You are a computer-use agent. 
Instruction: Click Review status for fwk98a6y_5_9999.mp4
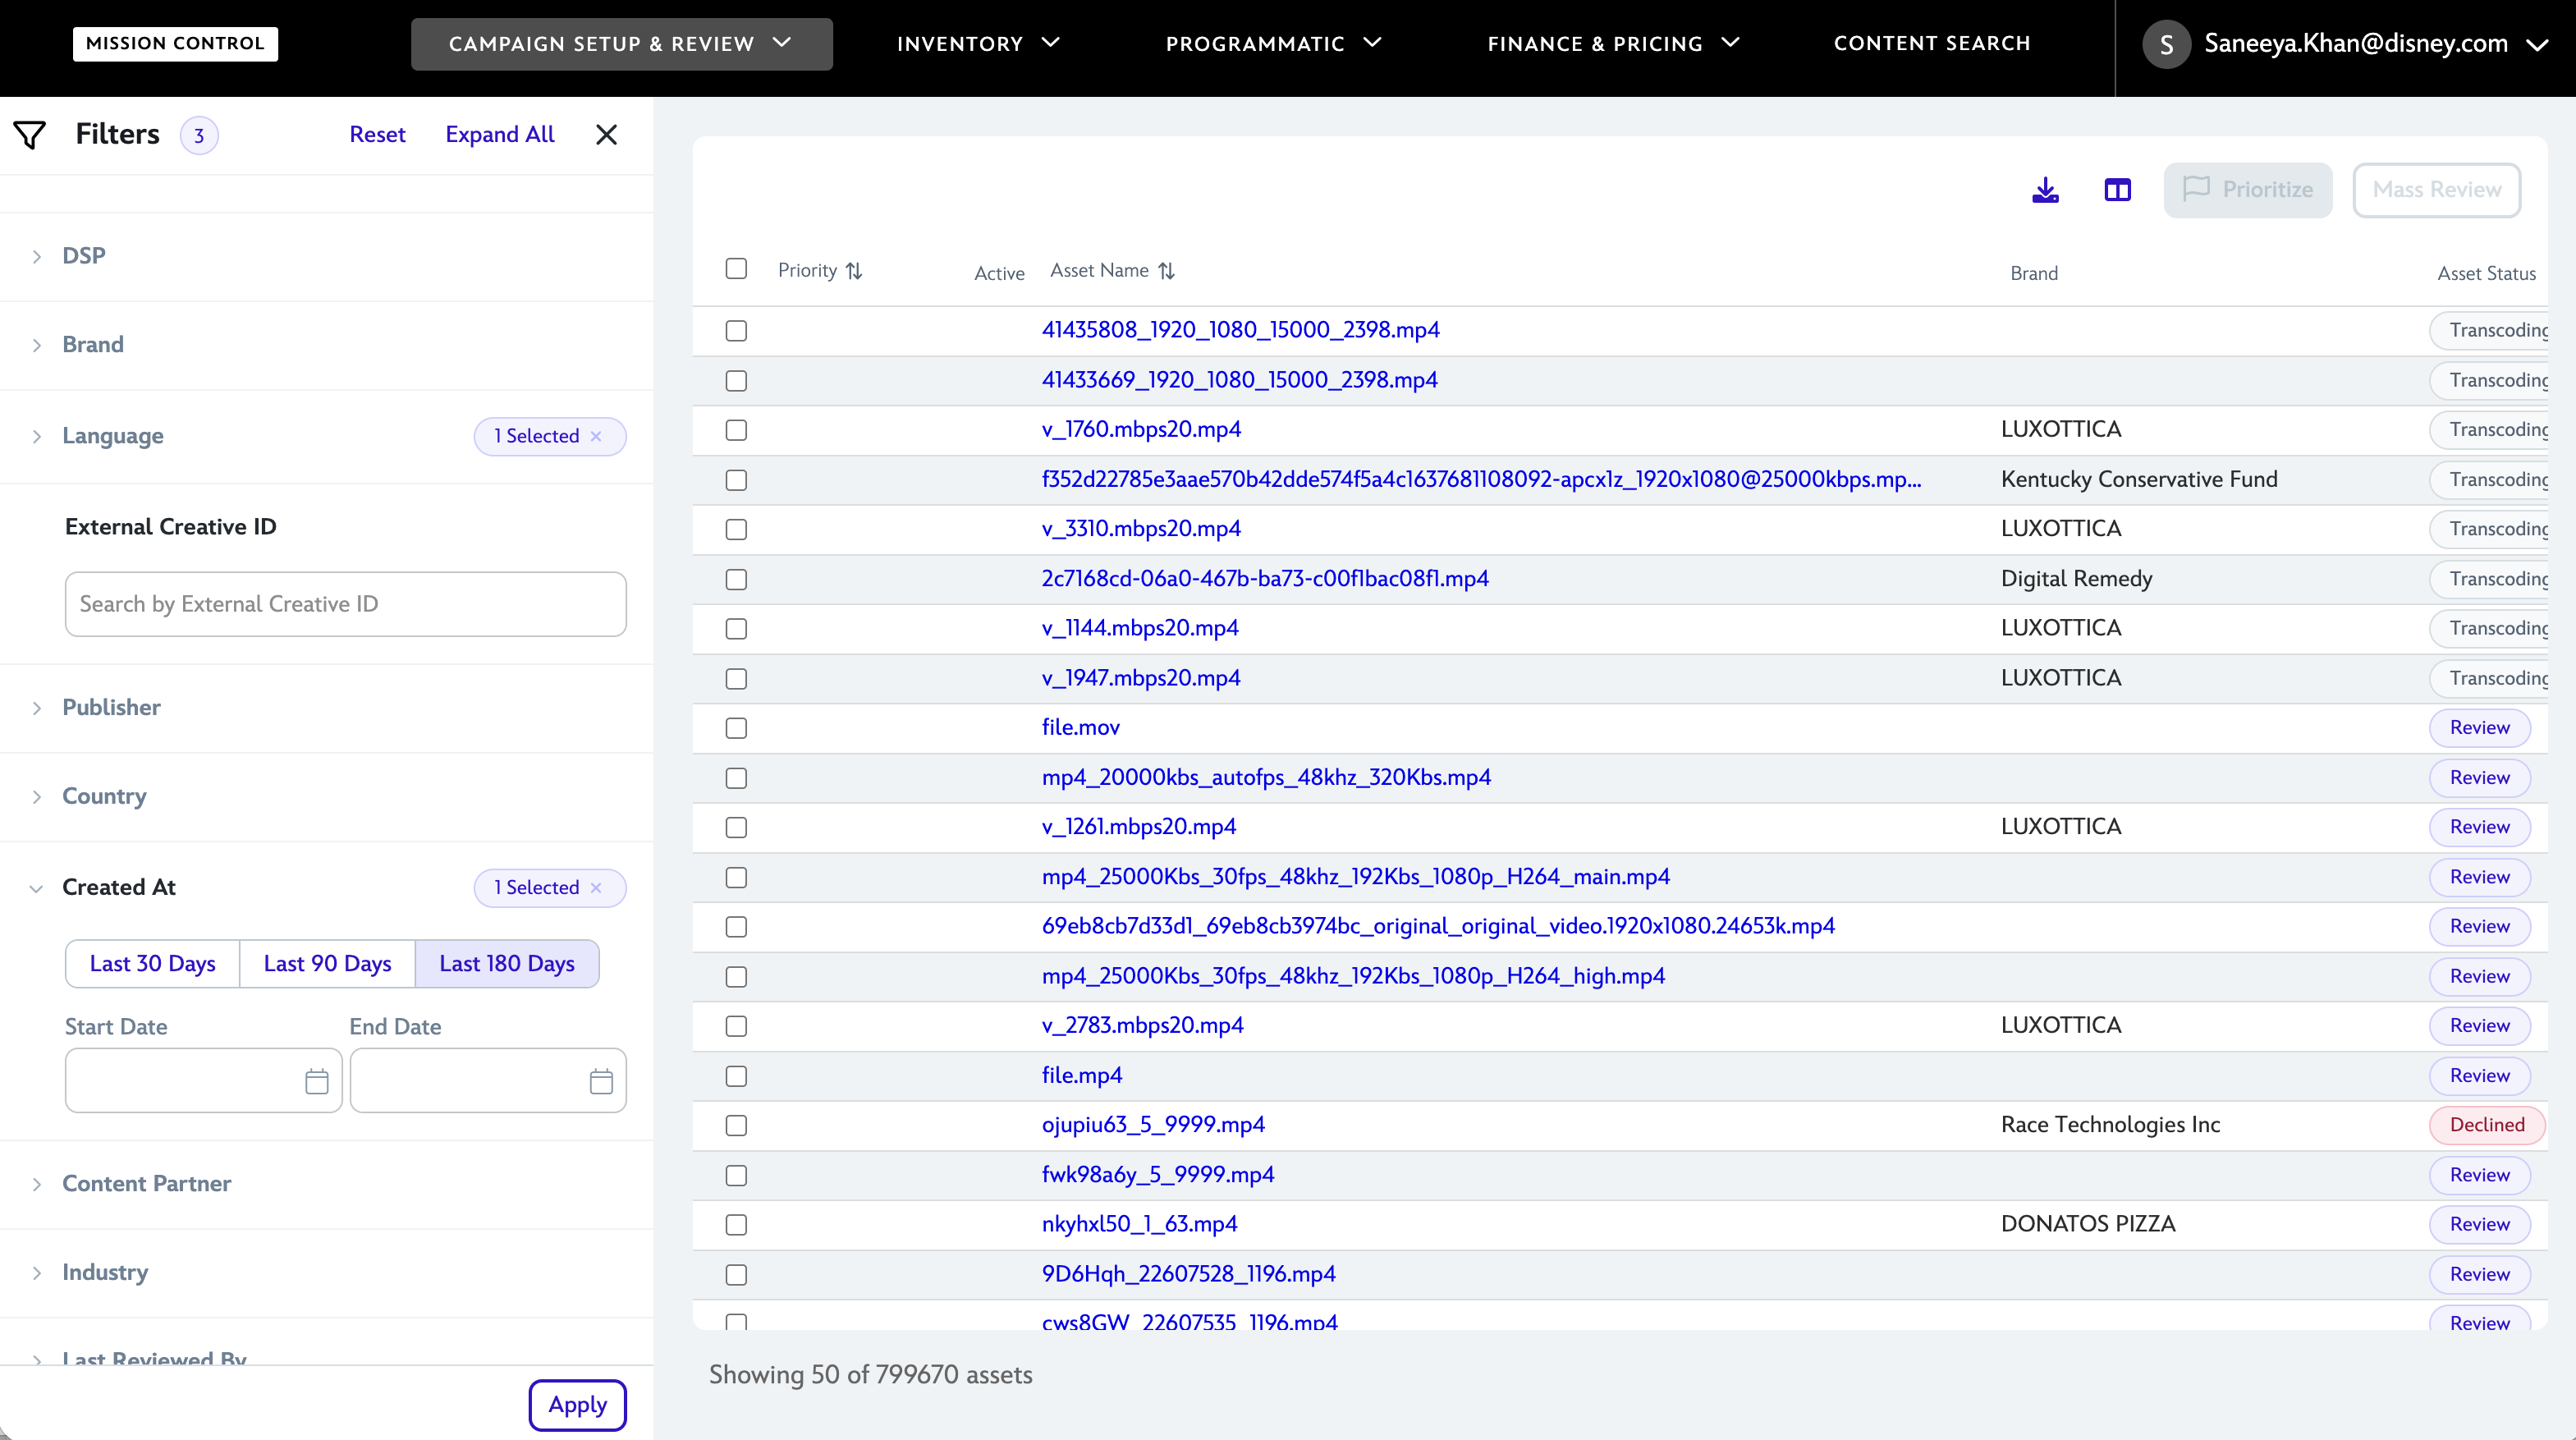(2480, 1175)
